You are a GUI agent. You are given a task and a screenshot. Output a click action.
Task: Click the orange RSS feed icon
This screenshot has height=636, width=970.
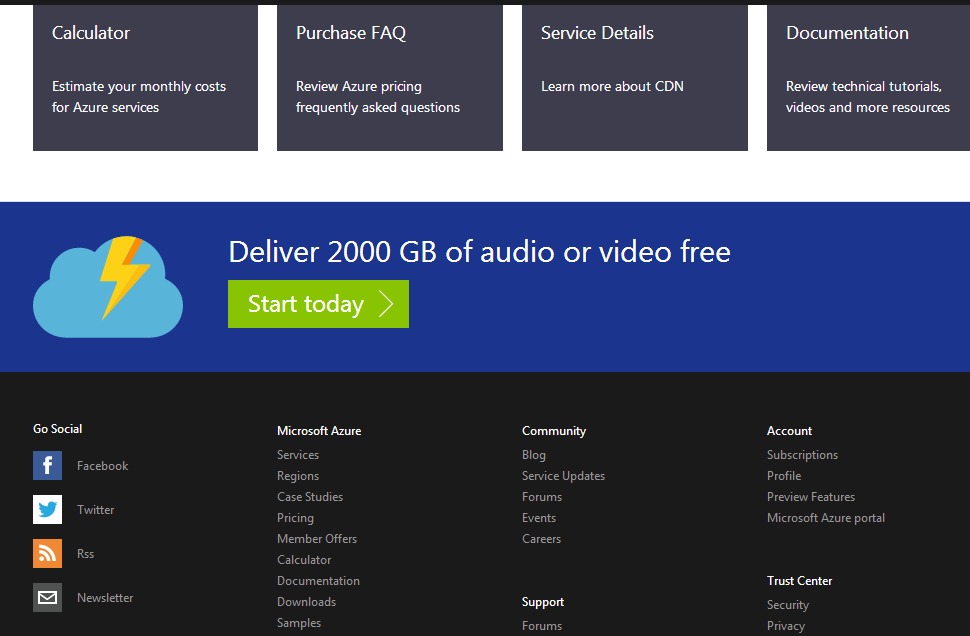point(47,554)
